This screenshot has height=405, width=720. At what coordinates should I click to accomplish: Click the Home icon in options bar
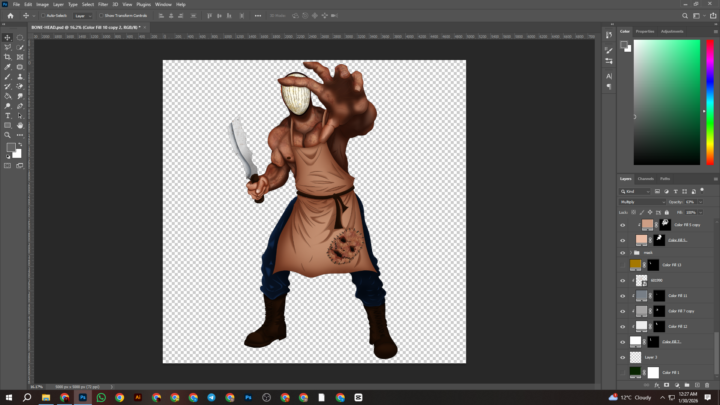pos(11,16)
